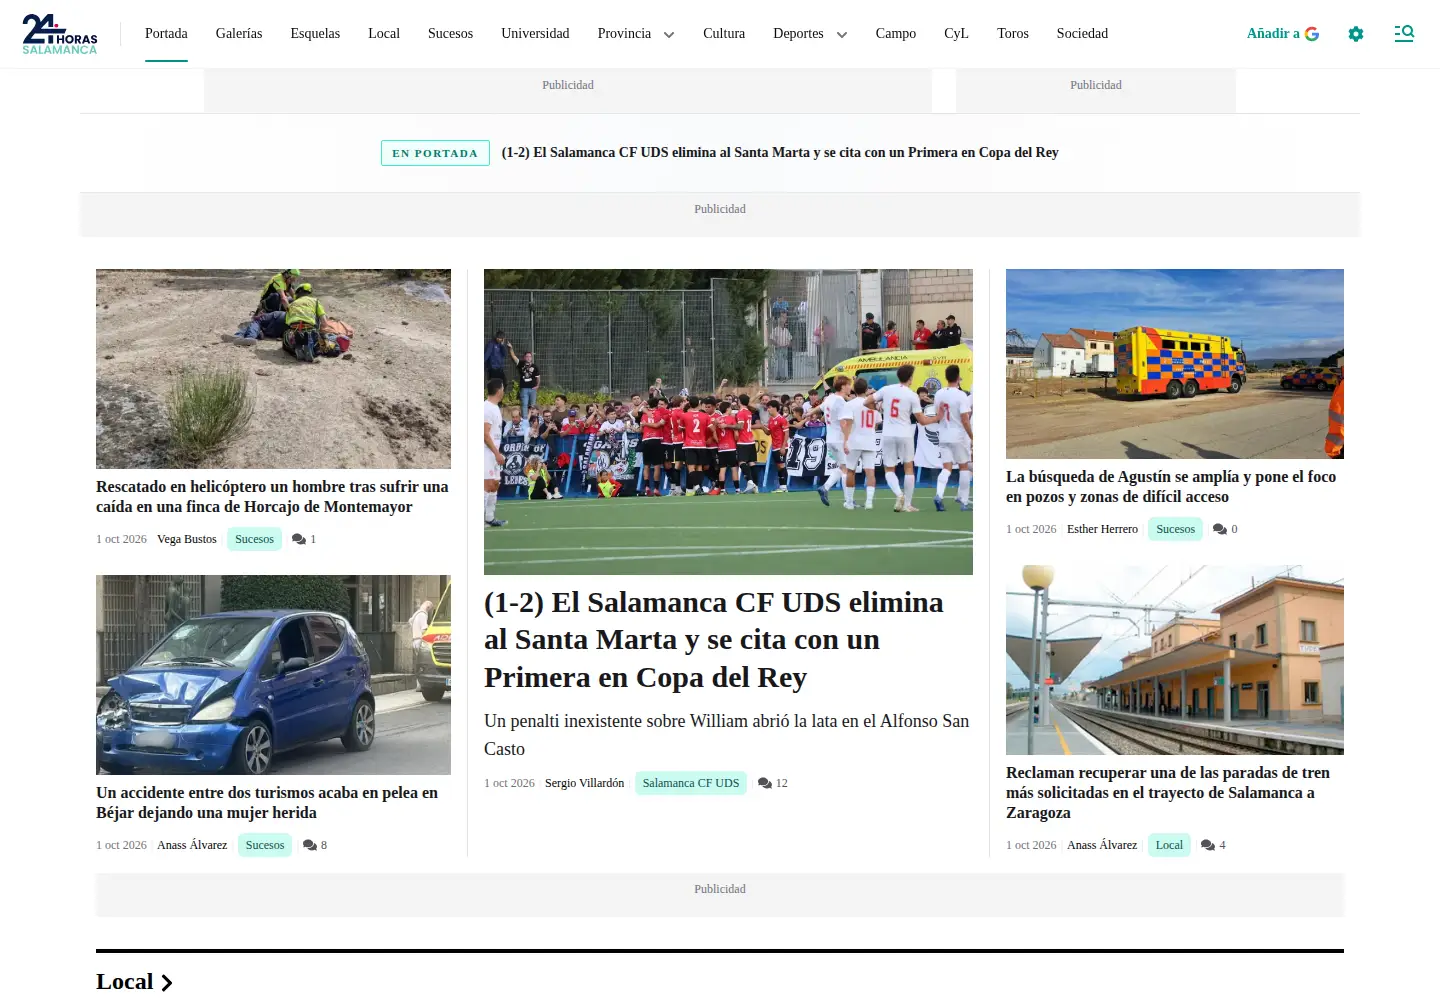Expand the Deportes dropdown arrow
The width and height of the screenshot is (1440, 1000).
pyautogui.click(x=842, y=35)
